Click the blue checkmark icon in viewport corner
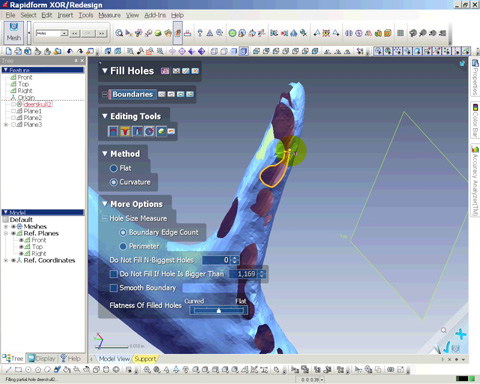 pos(446,348)
